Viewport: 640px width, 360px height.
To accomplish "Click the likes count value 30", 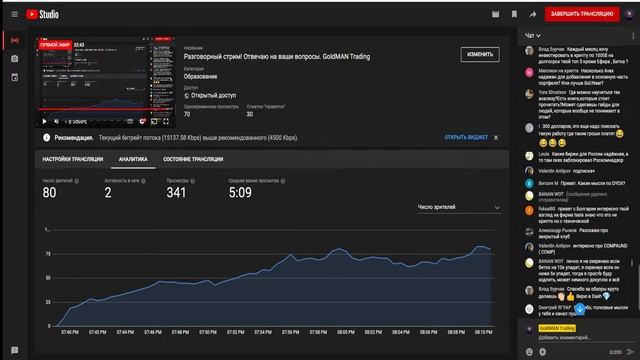I will click(250, 114).
